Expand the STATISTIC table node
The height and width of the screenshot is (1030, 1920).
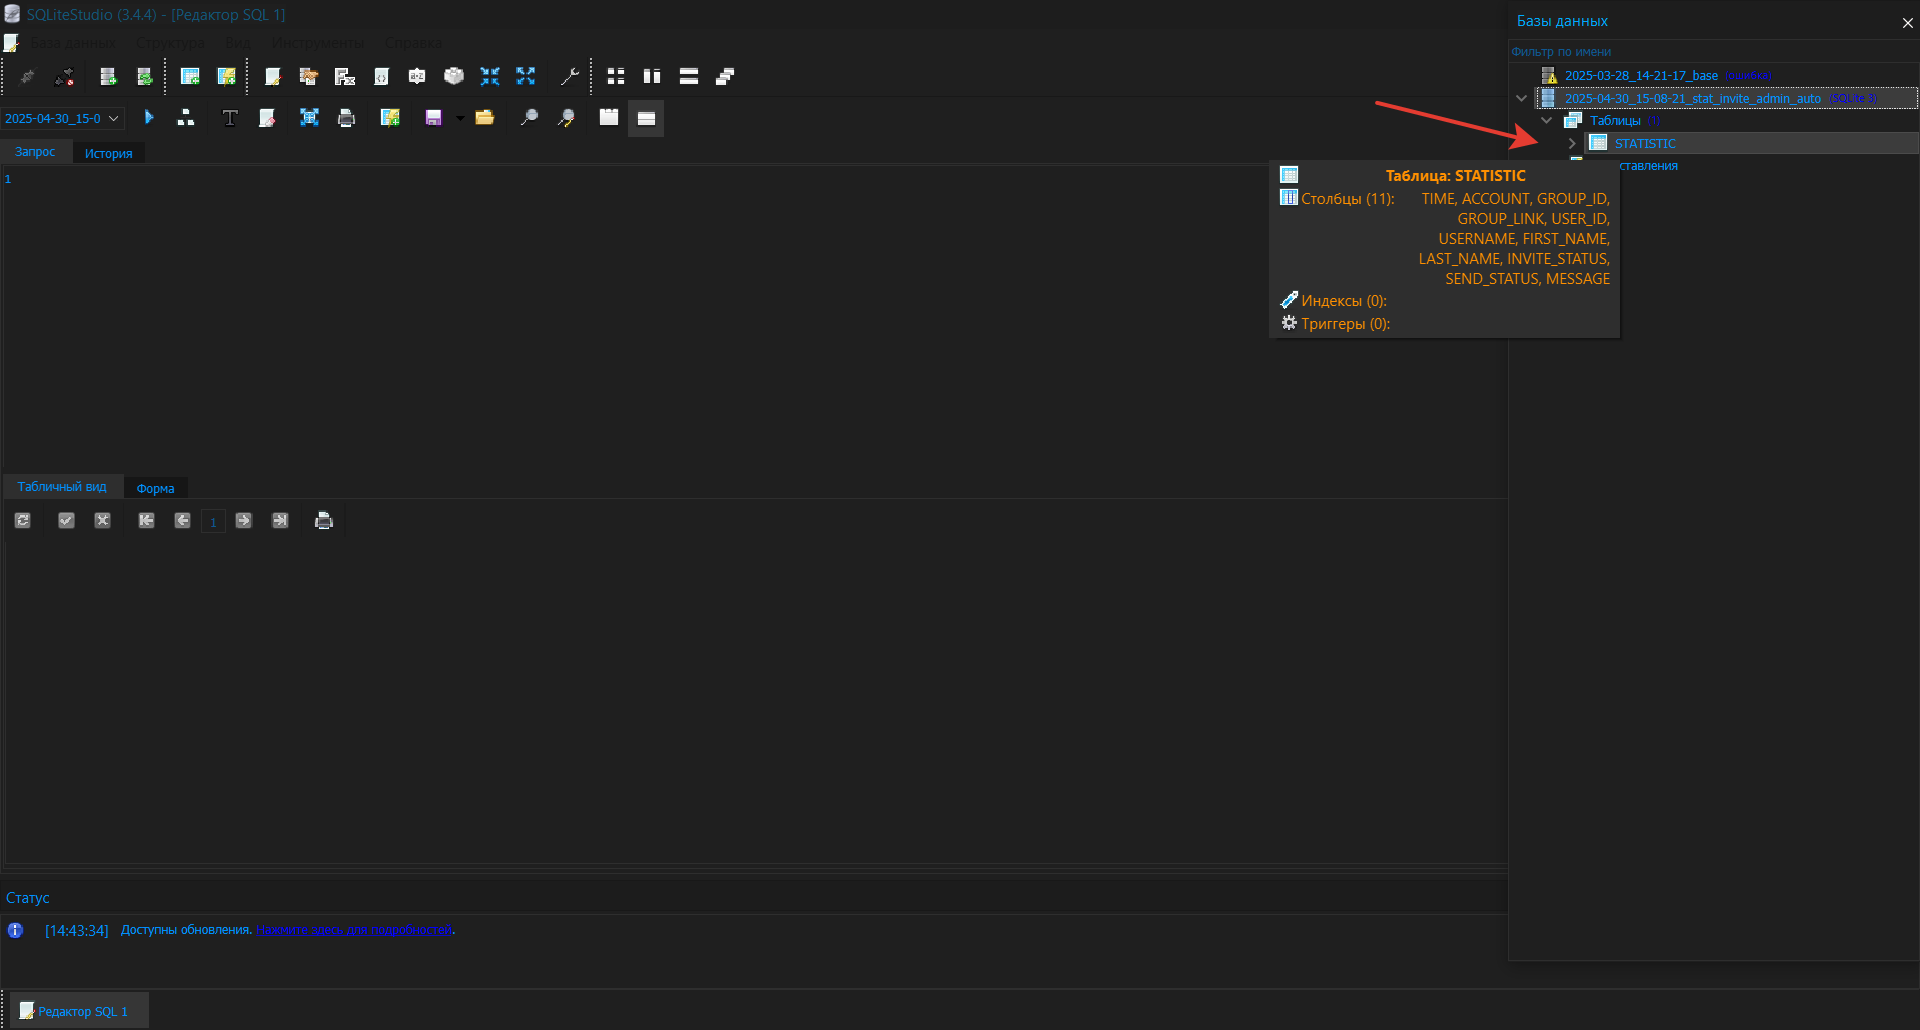click(x=1572, y=143)
